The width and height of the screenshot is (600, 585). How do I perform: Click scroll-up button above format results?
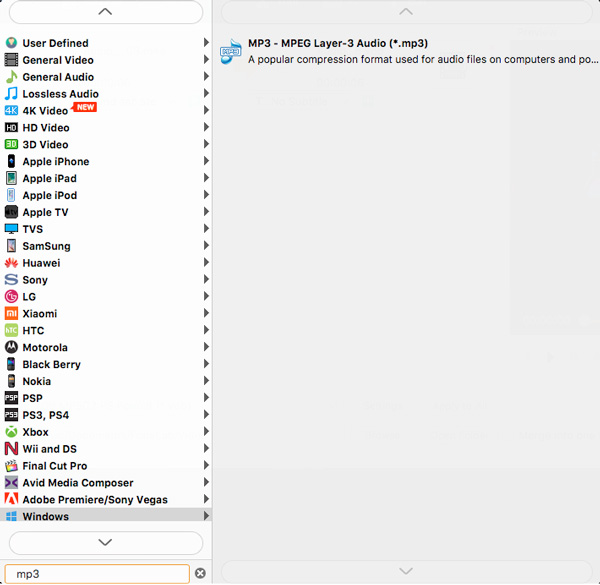(406, 12)
